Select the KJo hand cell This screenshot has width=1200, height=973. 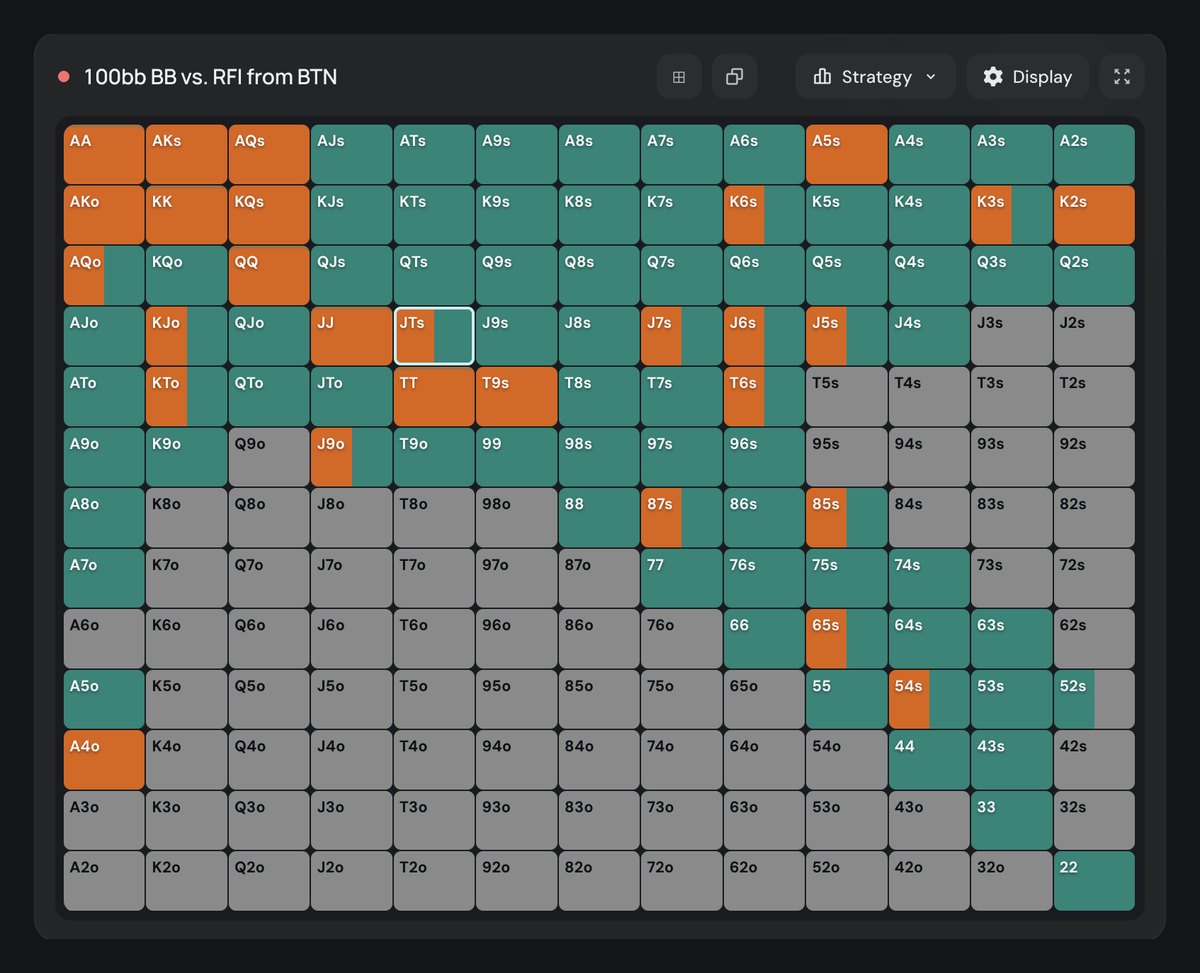(x=187, y=336)
